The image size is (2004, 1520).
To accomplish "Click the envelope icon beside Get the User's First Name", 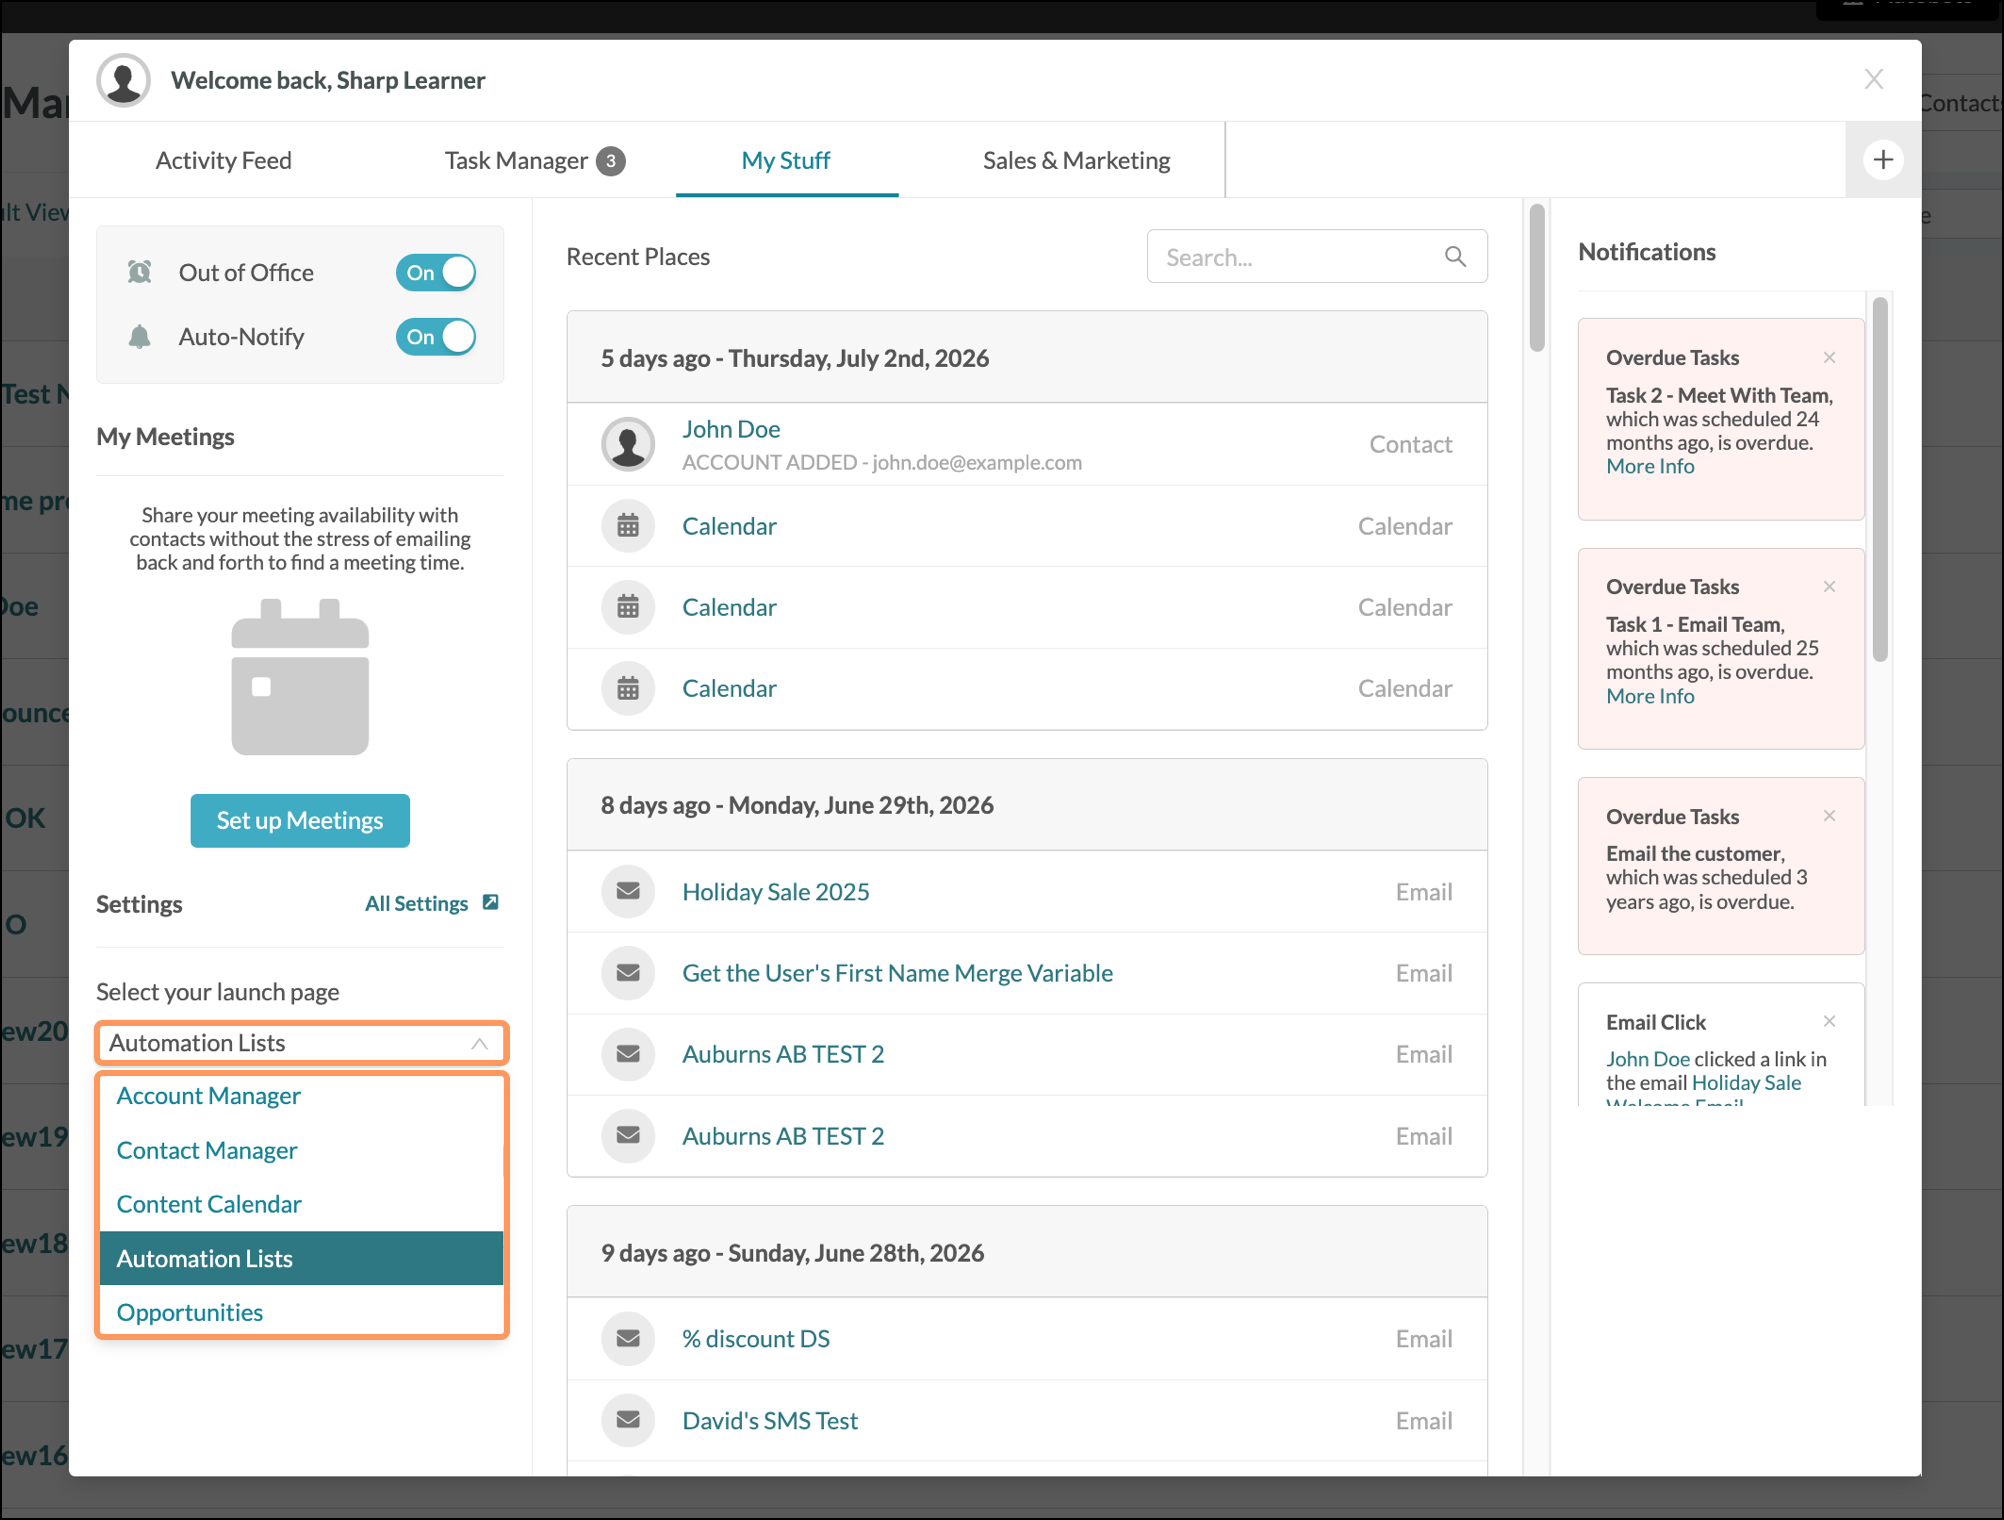I will point(628,972).
